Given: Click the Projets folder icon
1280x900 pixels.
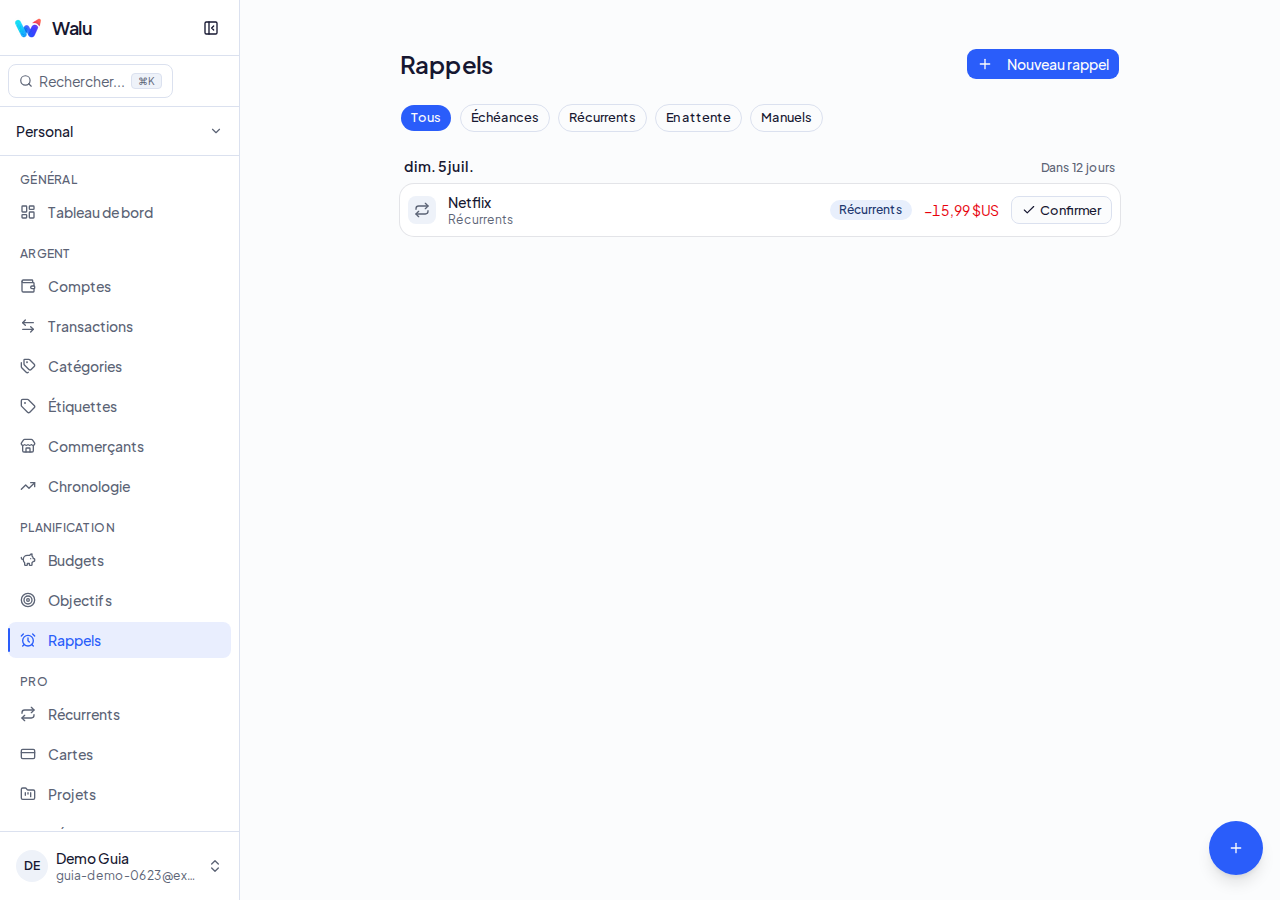Looking at the screenshot, I should click(28, 794).
